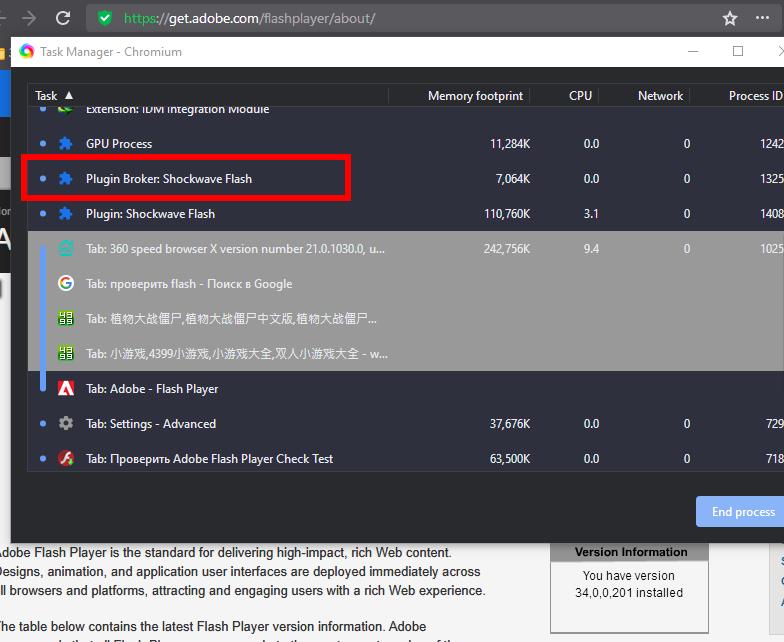The height and width of the screenshot is (642, 784).
Task: Click GPU Process puzzle piece icon
Action: 66,144
